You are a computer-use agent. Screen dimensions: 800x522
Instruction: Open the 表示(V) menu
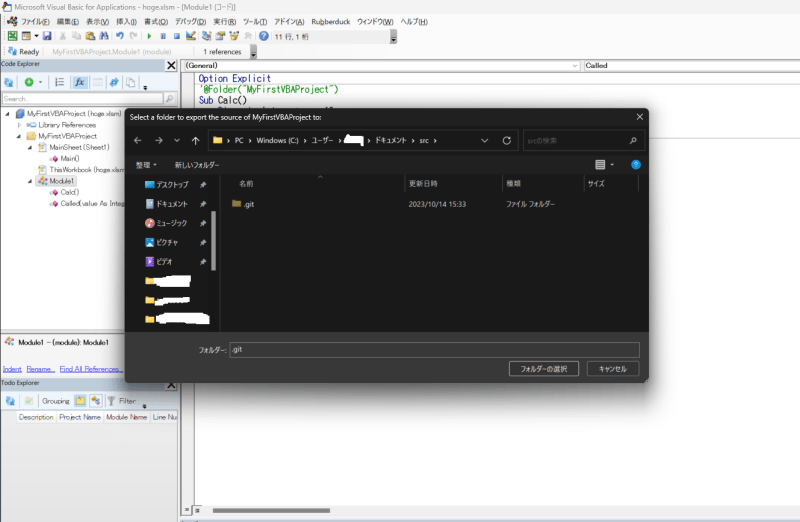[97, 22]
